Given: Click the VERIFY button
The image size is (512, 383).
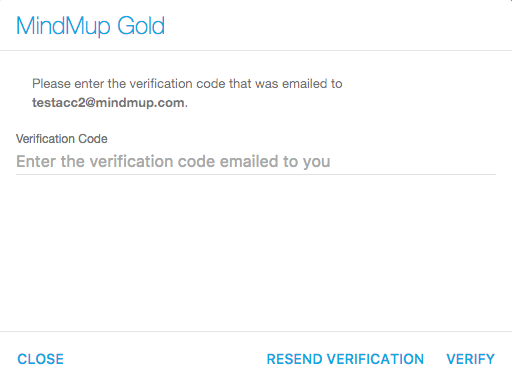Looking at the screenshot, I should coord(470,359).
